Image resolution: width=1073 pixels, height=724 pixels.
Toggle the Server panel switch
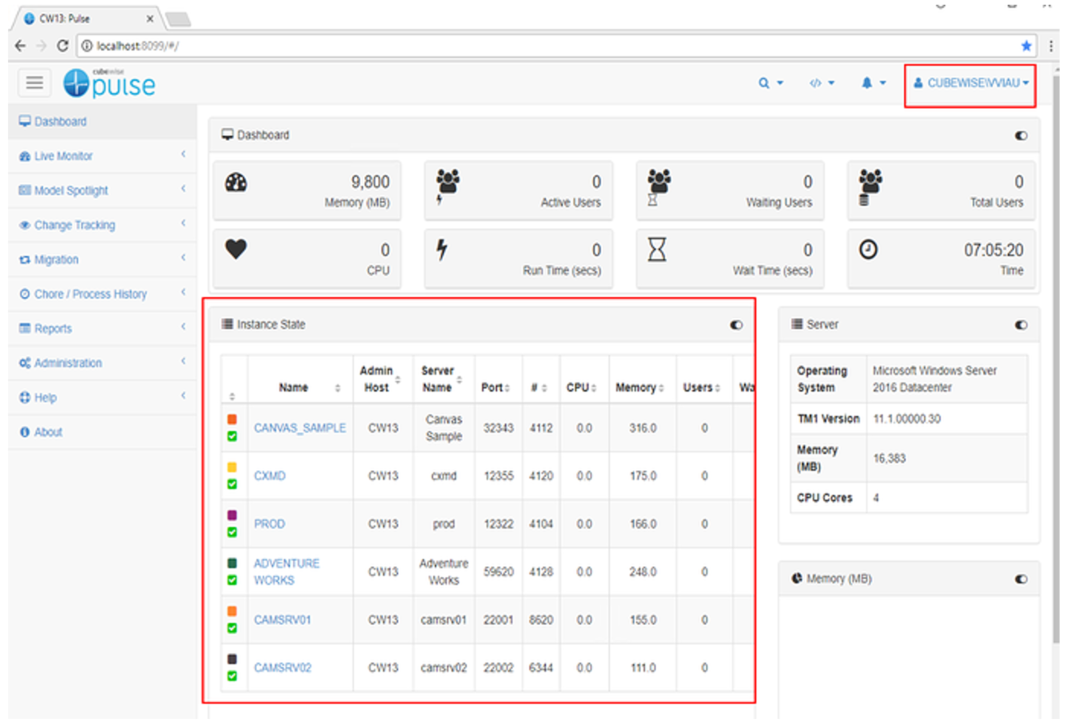pyautogui.click(x=1020, y=325)
